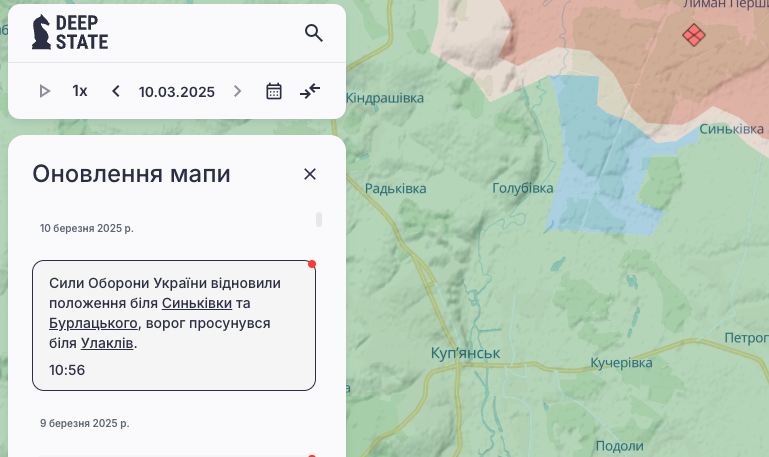This screenshot has width=769, height=457.
Task: Click the date 10.03.2025
Action: pyautogui.click(x=177, y=92)
